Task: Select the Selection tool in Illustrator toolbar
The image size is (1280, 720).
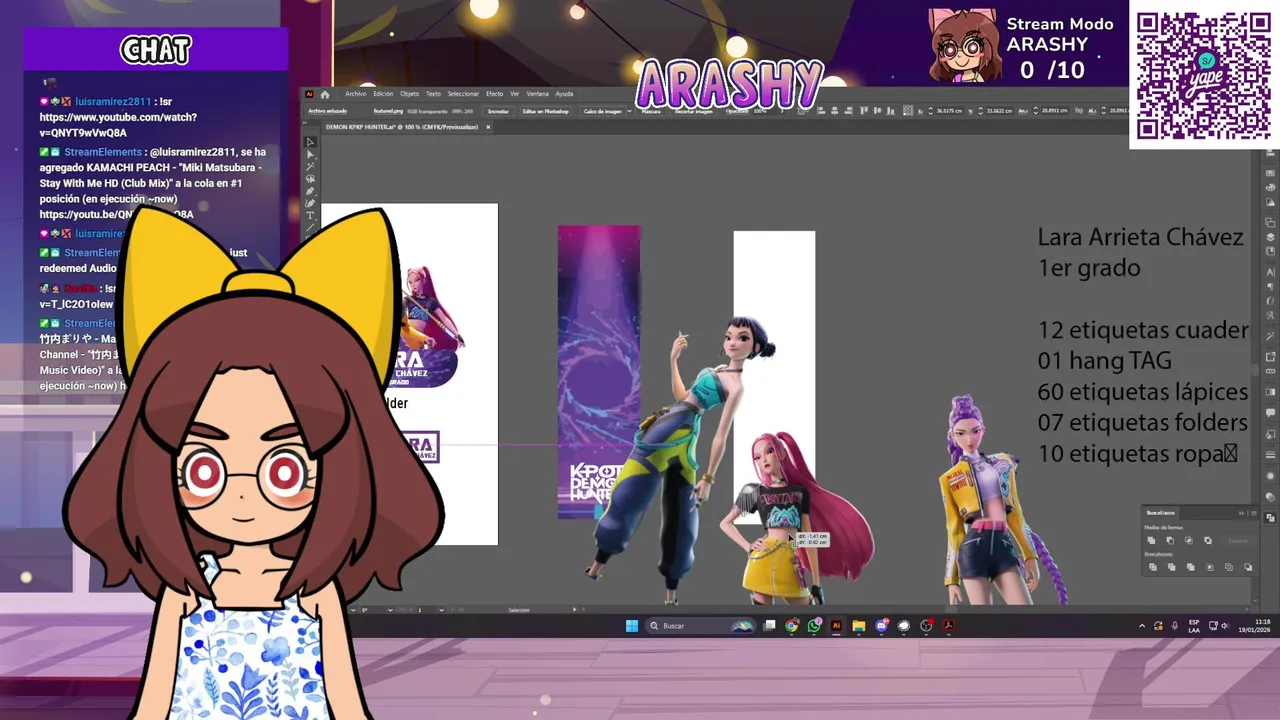Action: coord(310,141)
